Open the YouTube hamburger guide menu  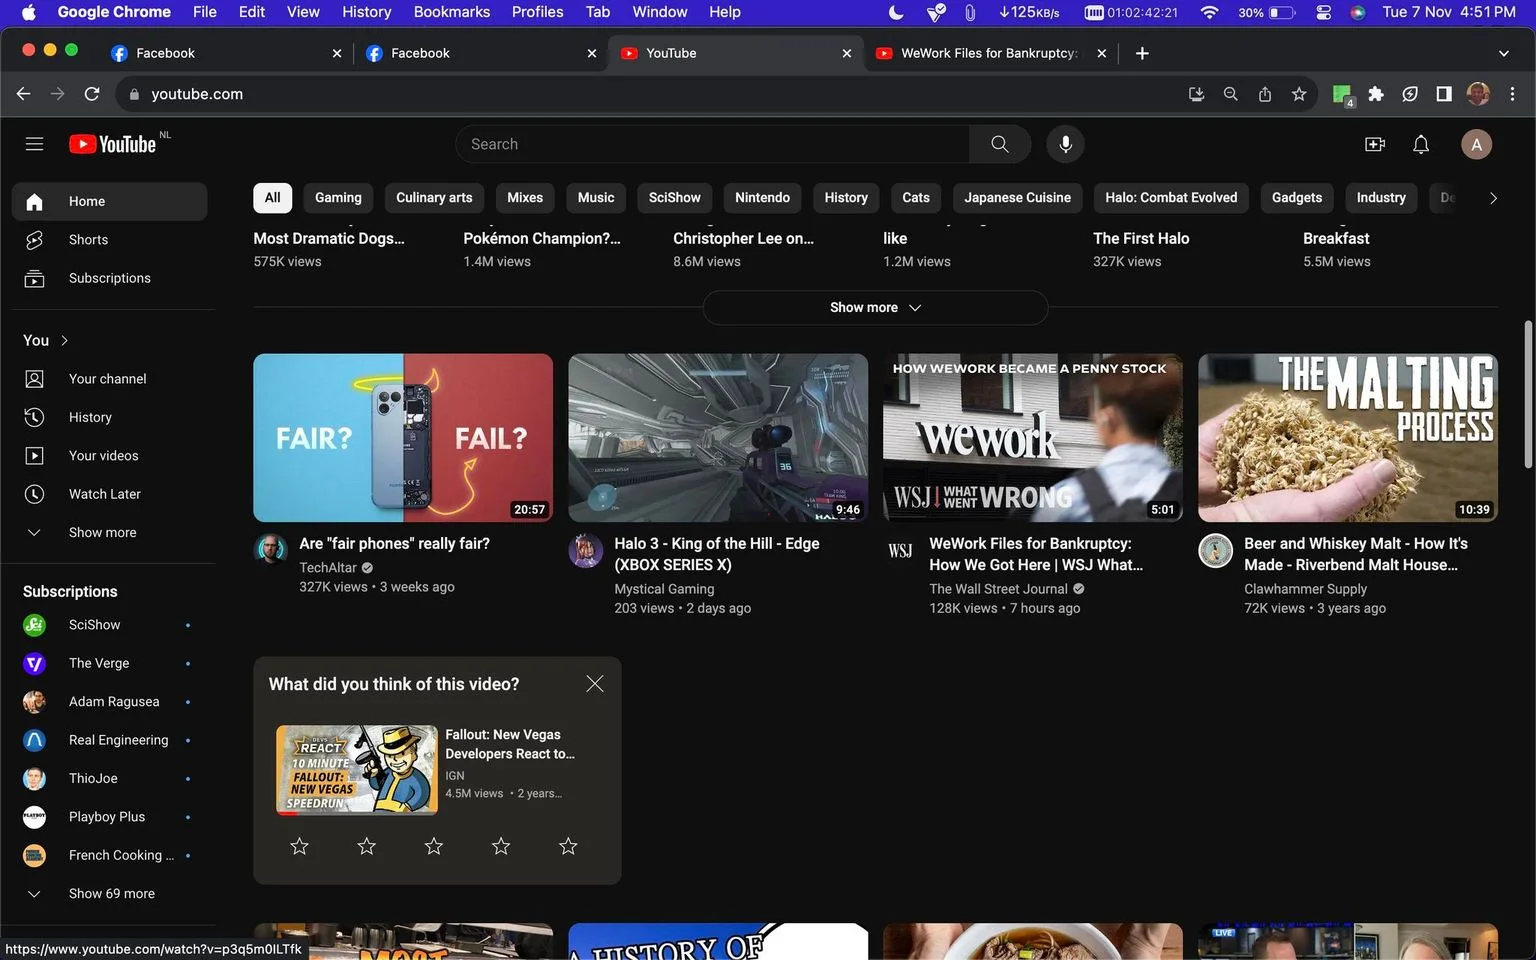(34, 144)
